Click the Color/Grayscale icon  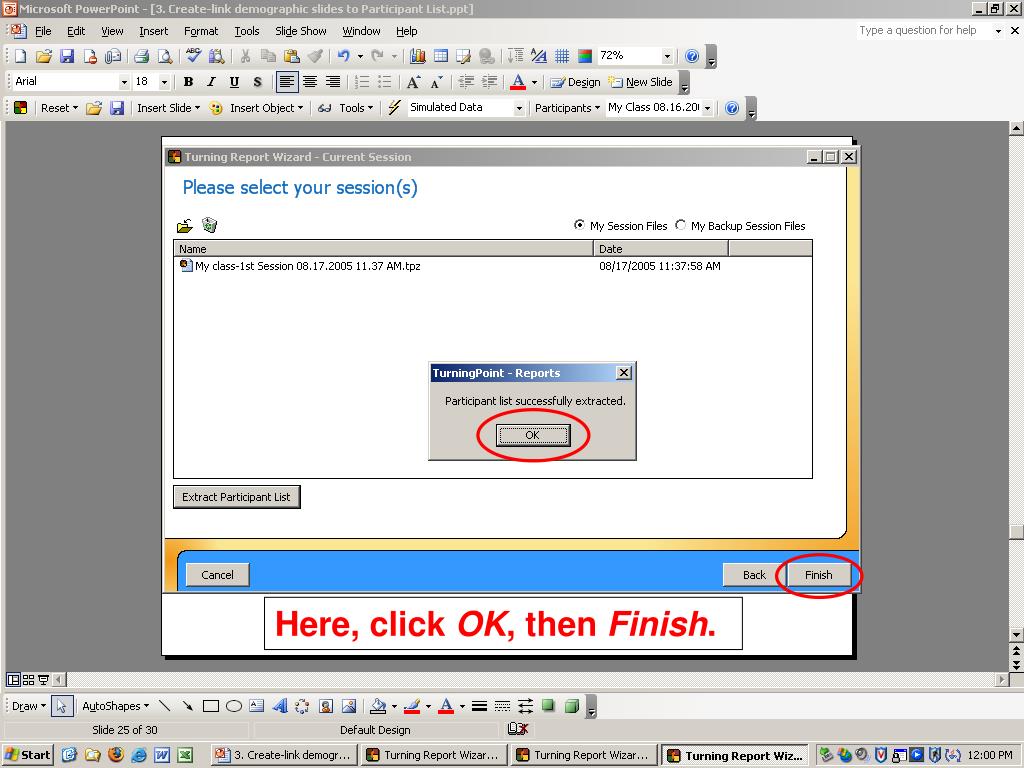(x=585, y=56)
